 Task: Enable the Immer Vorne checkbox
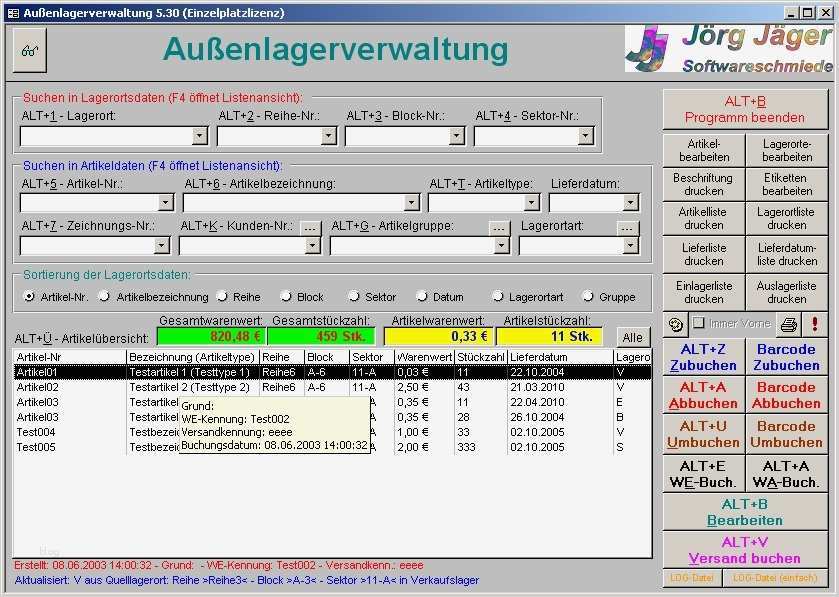700,323
